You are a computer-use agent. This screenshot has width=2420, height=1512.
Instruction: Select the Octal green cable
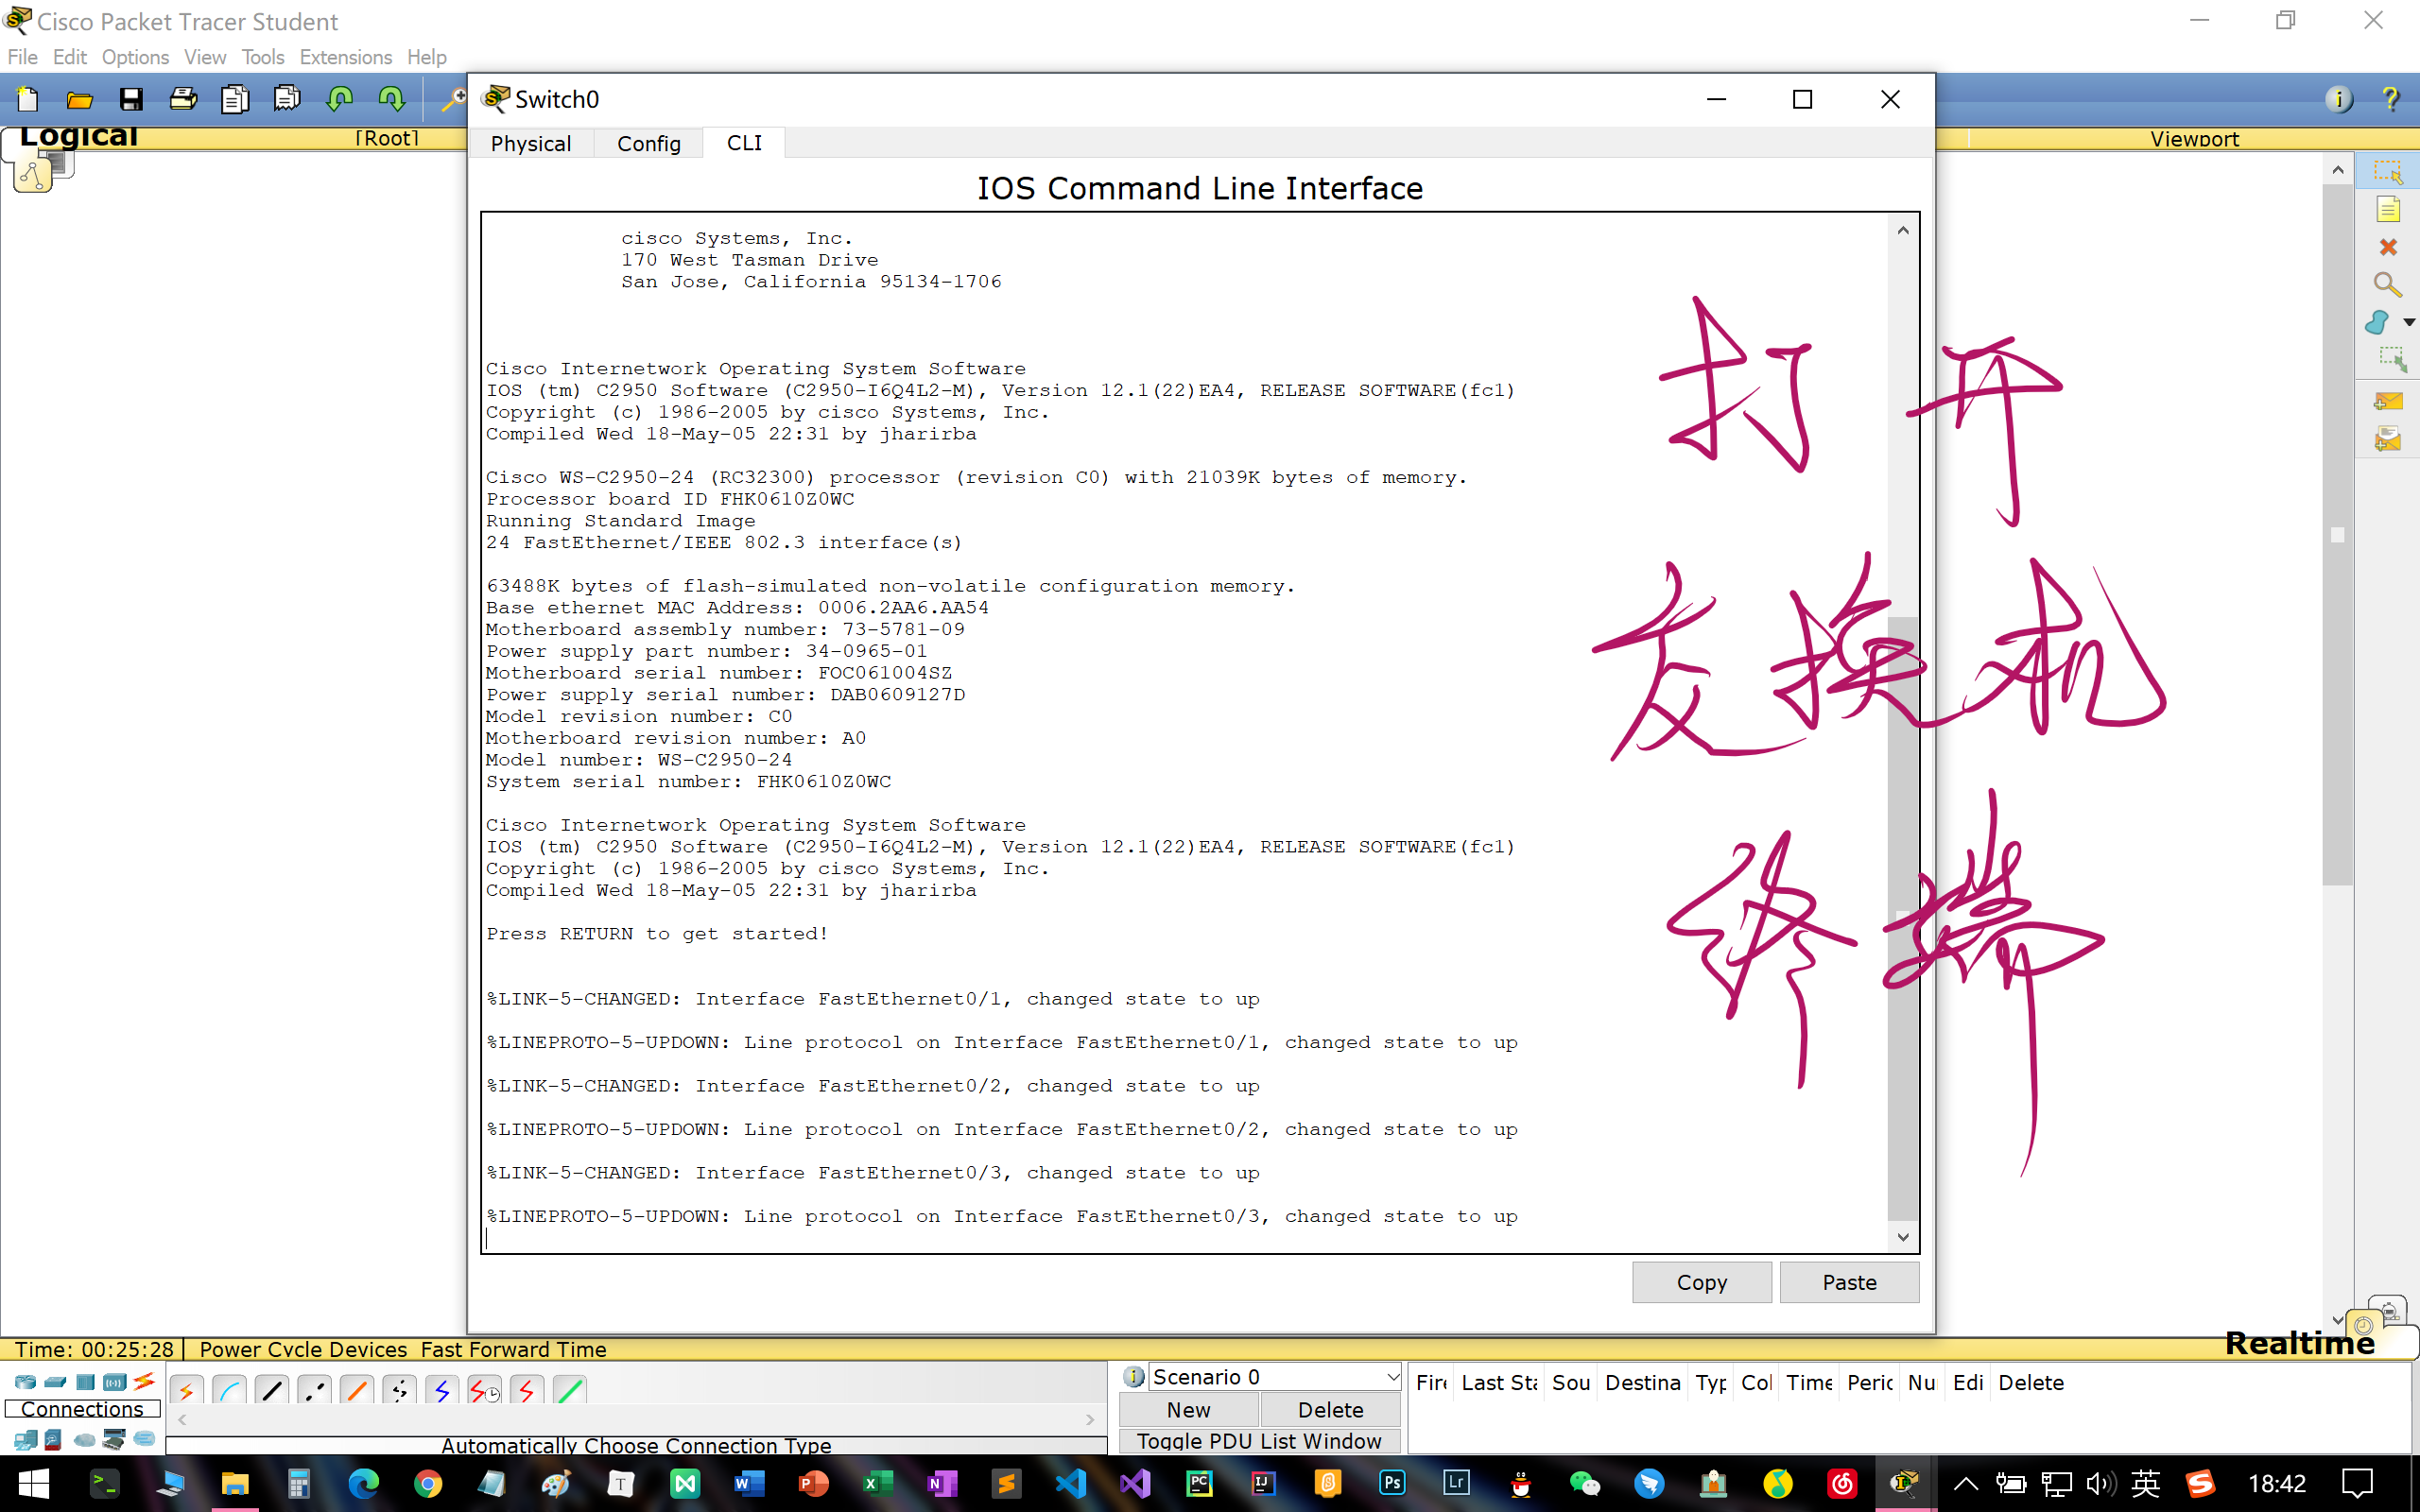pyautogui.click(x=570, y=1390)
